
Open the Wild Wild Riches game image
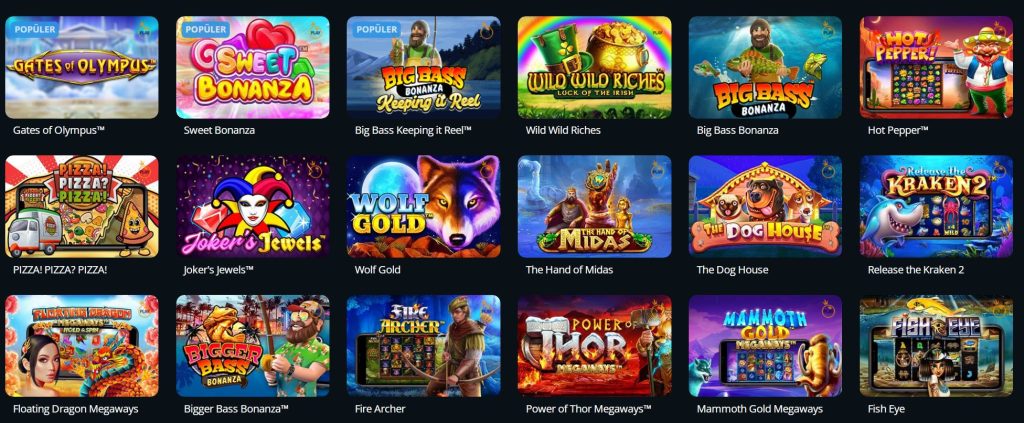point(595,67)
